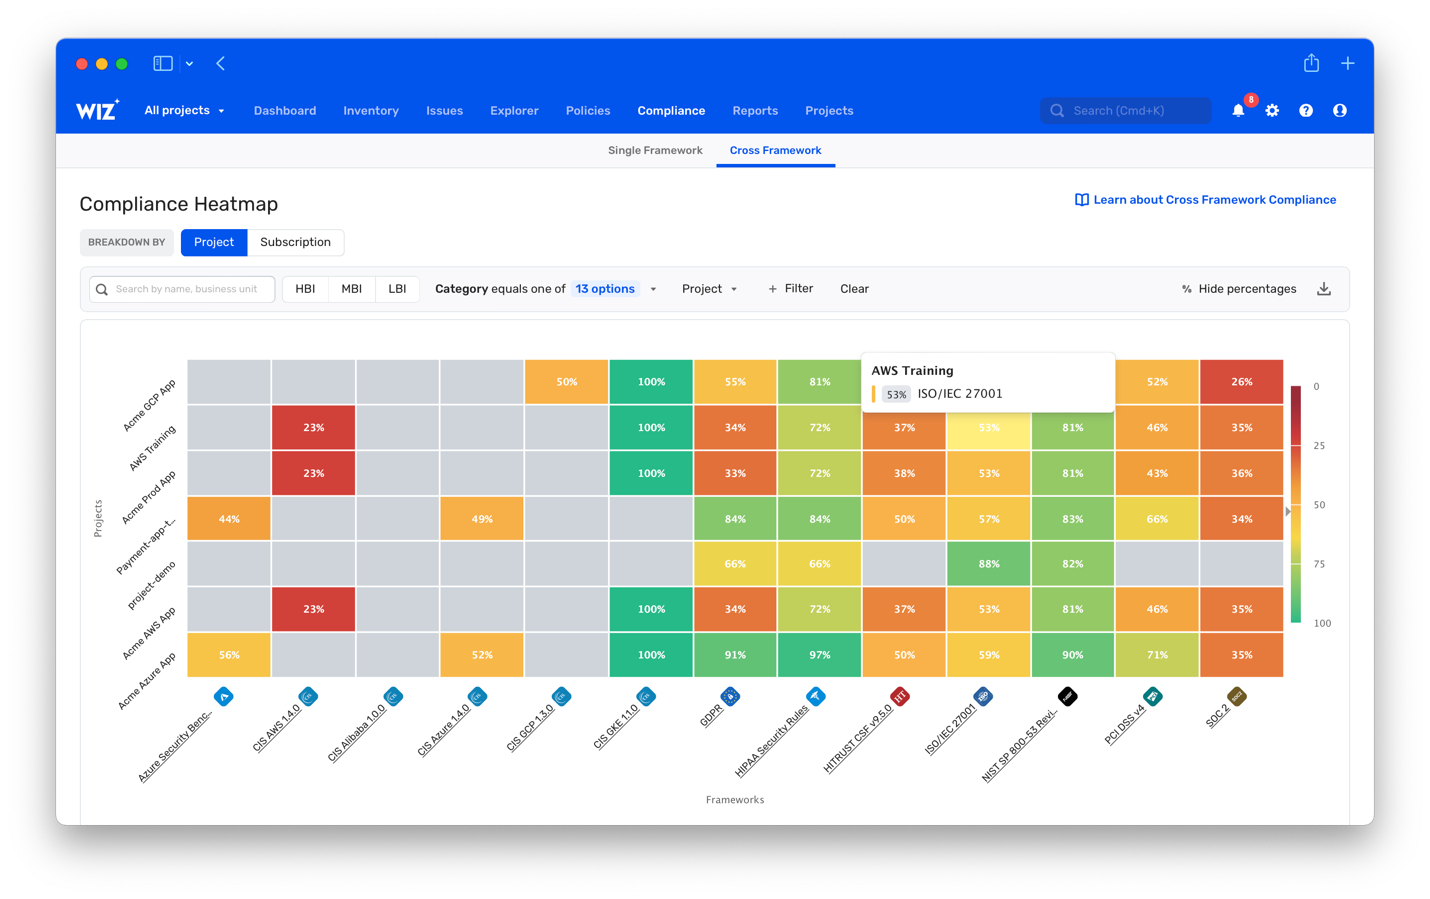Toggle the HBI business impact filter
Image resolution: width=1430 pixels, height=899 pixels.
click(x=305, y=289)
